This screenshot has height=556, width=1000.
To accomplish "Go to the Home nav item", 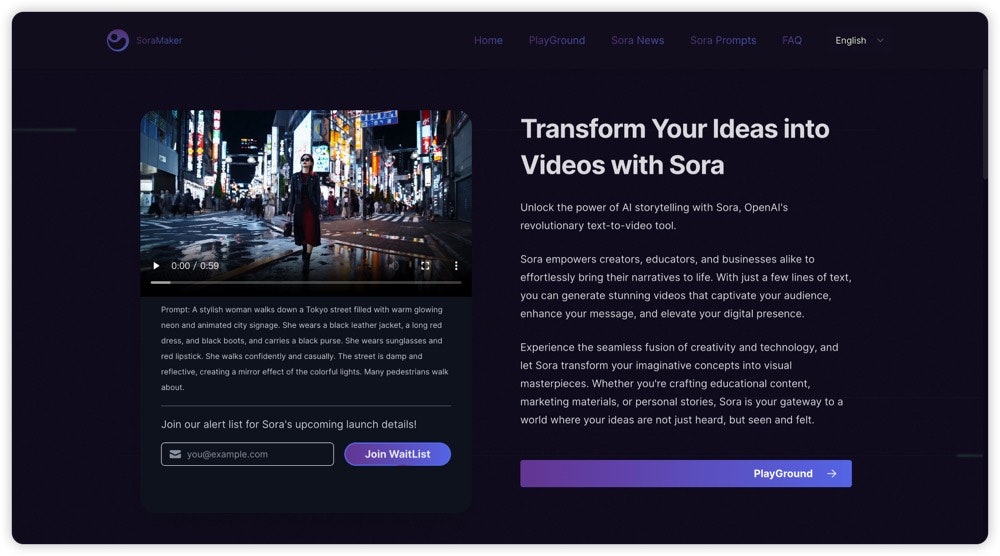I will tap(488, 40).
